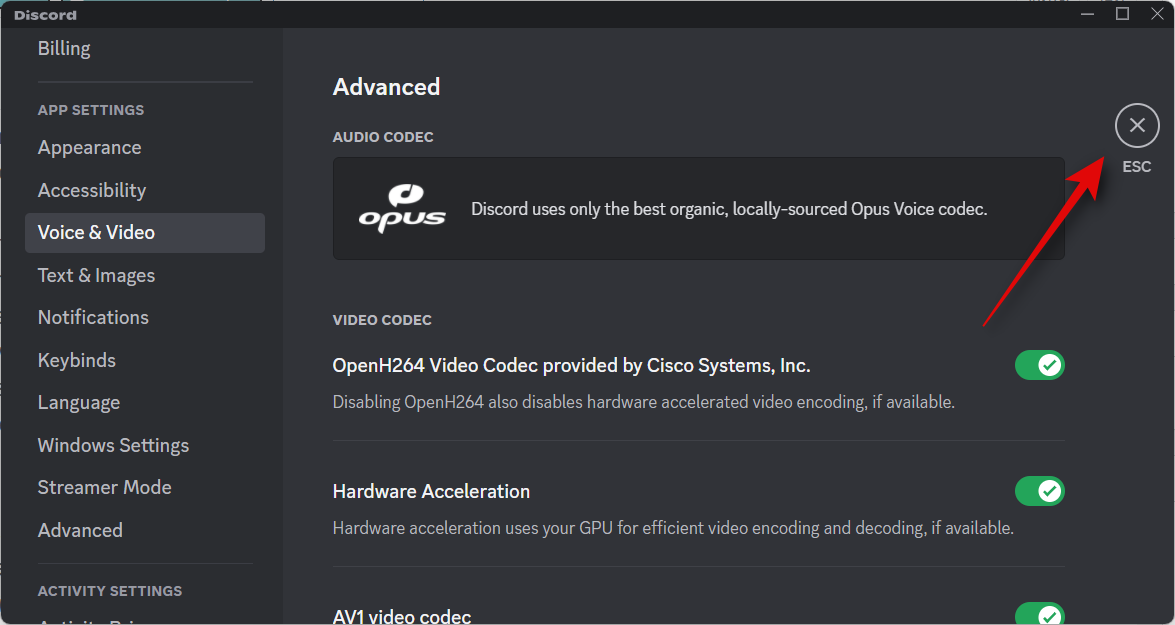Screen dimensions: 1175x625
Task: Minimize the Discord window
Action: coord(1087,13)
